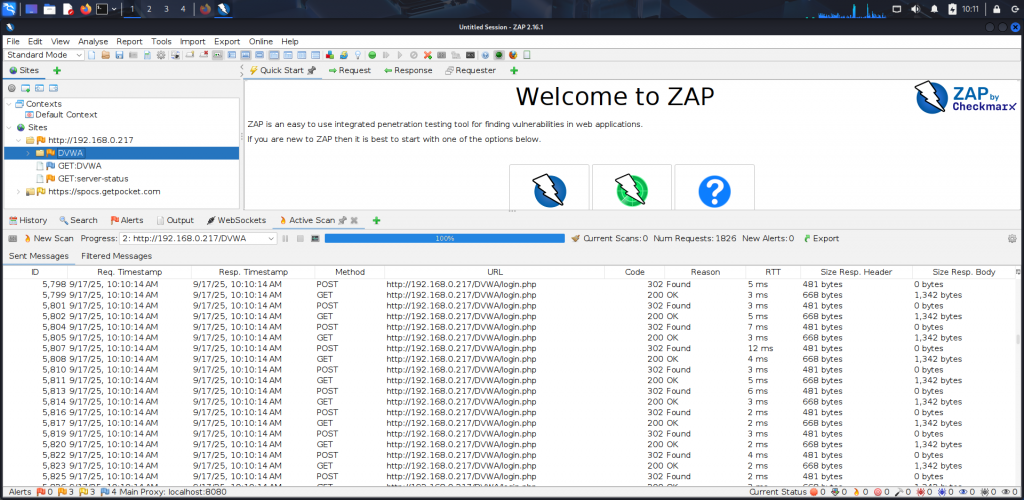Screen dimensions: 1024x500
Task: Click the light bulb toolbar icon
Action: tap(358, 55)
